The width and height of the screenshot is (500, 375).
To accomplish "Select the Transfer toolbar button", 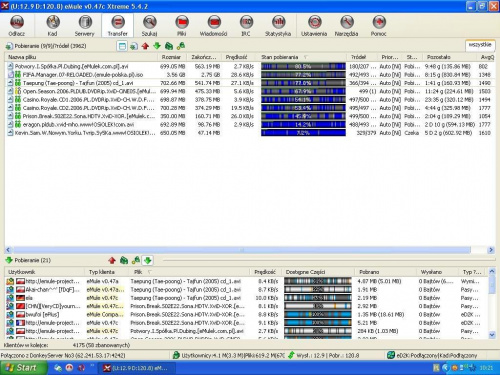I will coord(118,26).
